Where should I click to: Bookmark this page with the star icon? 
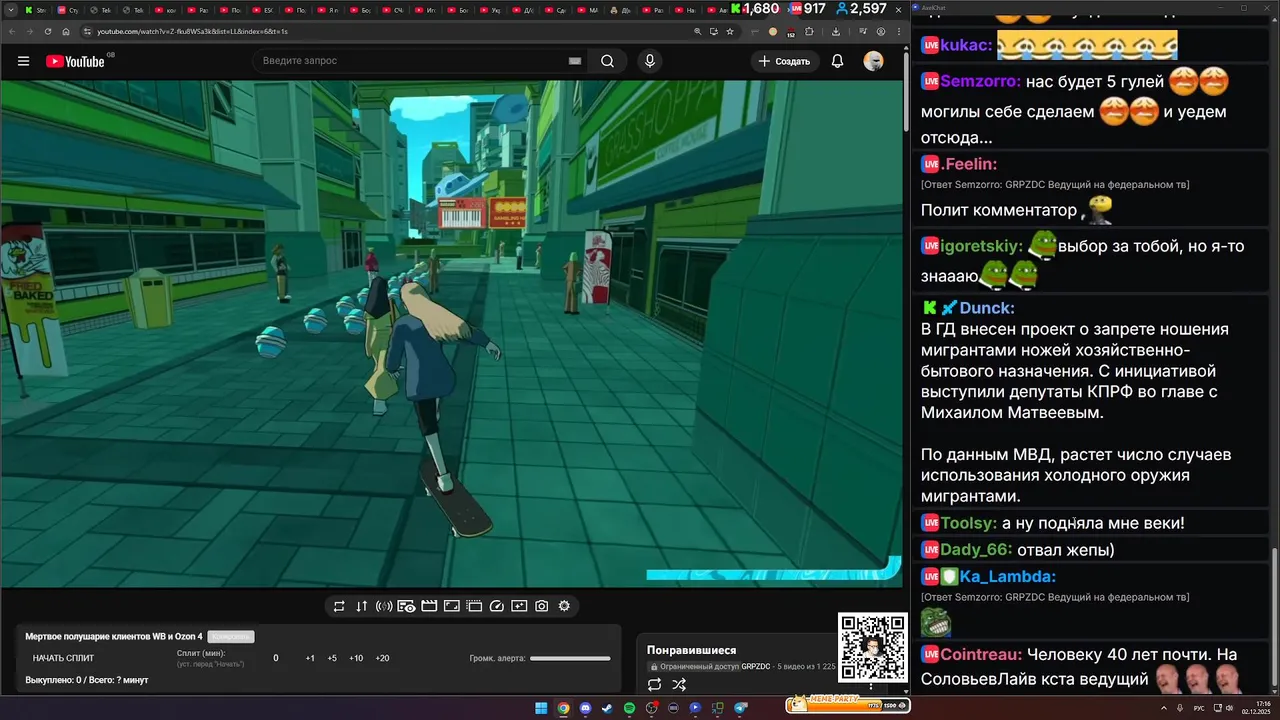731,31
